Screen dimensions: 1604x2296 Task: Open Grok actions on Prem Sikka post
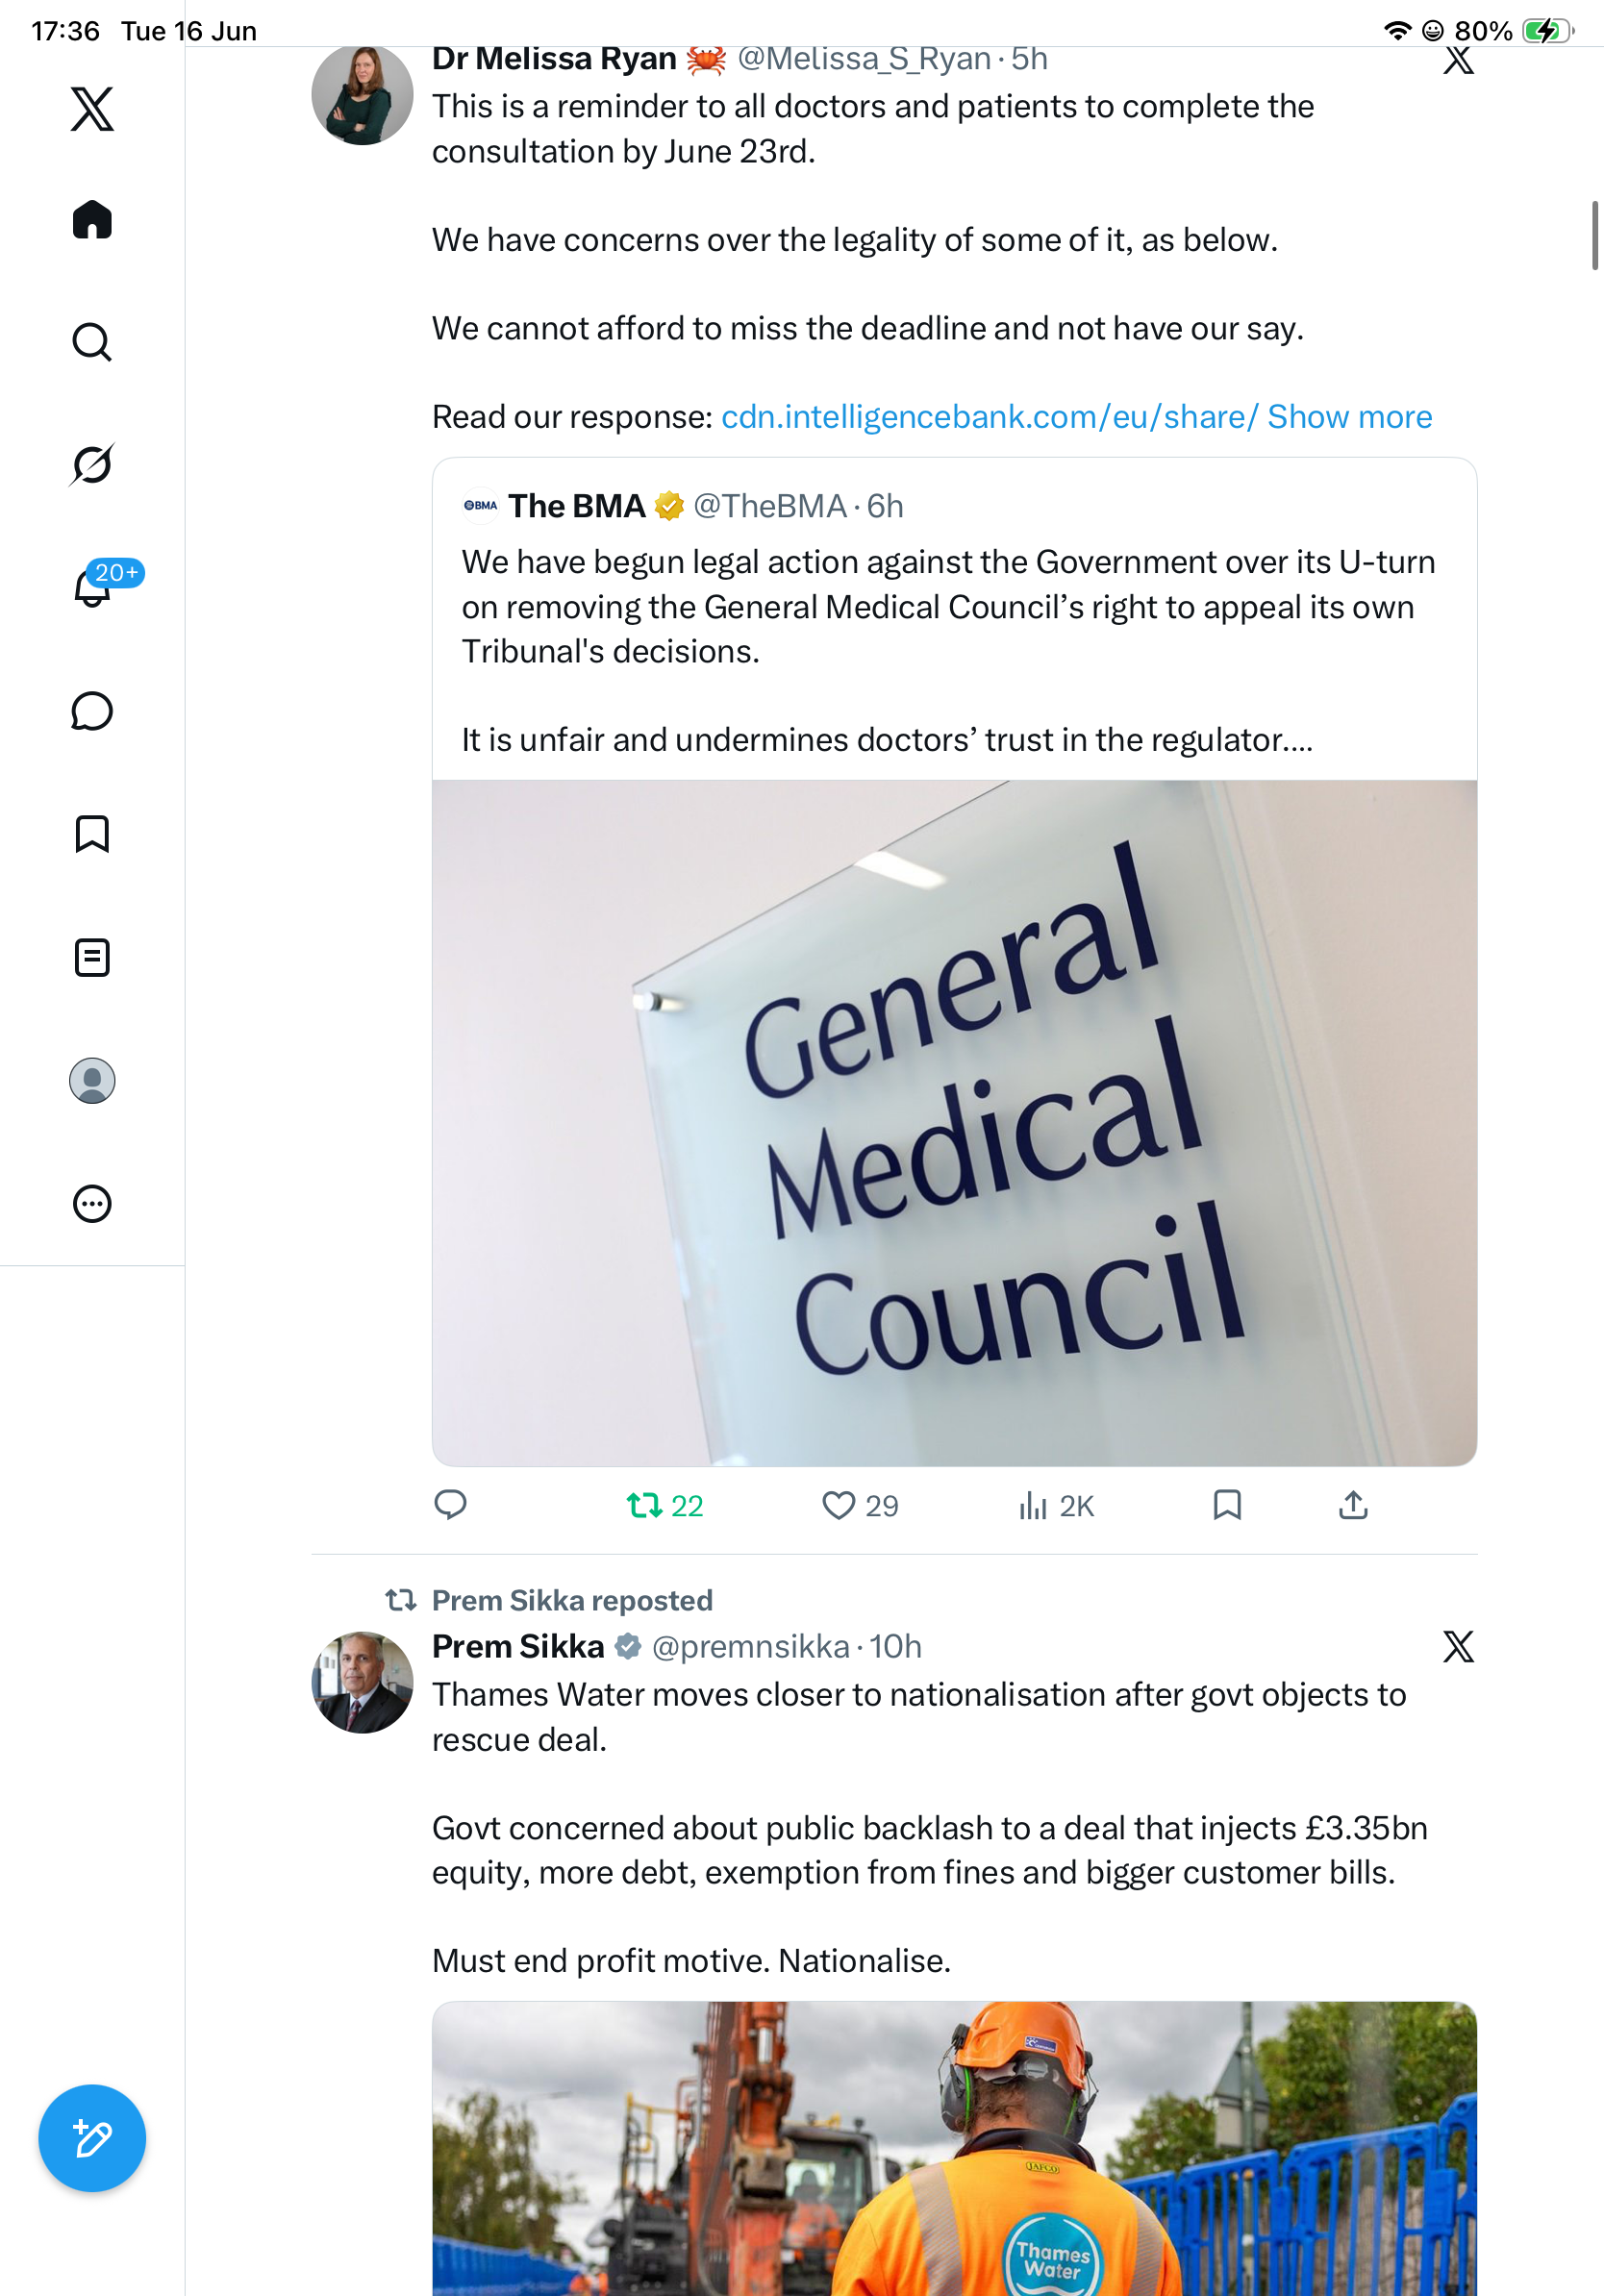(x=1458, y=1646)
